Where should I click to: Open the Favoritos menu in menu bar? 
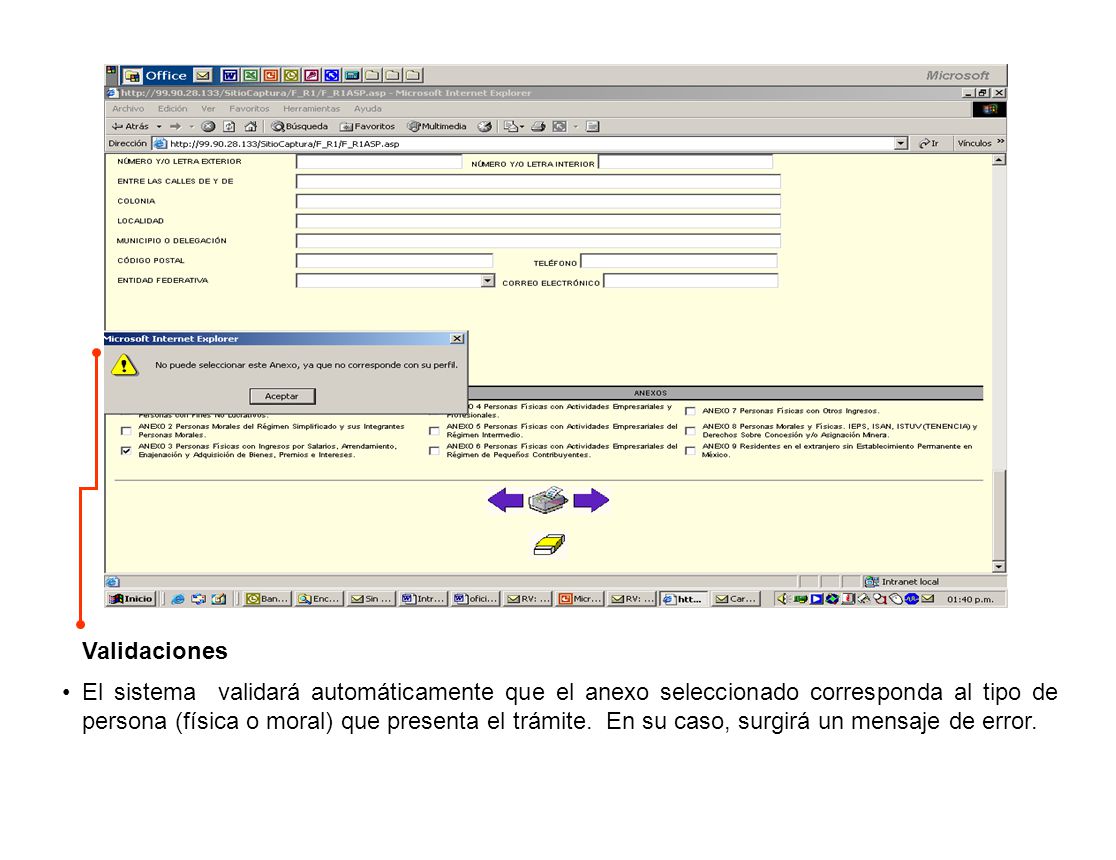249,109
